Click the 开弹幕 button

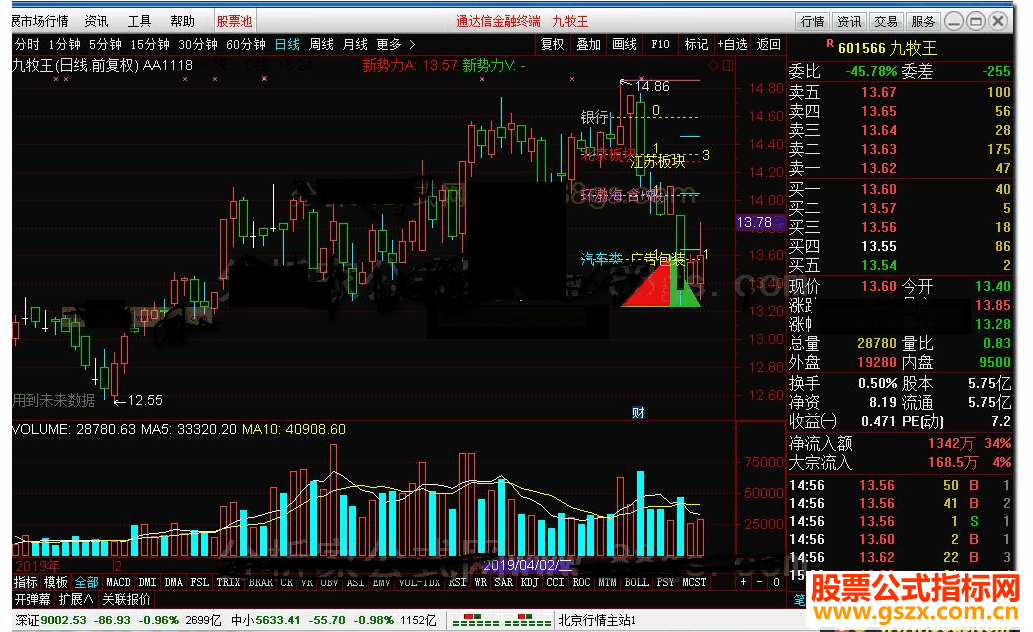(32, 599)
